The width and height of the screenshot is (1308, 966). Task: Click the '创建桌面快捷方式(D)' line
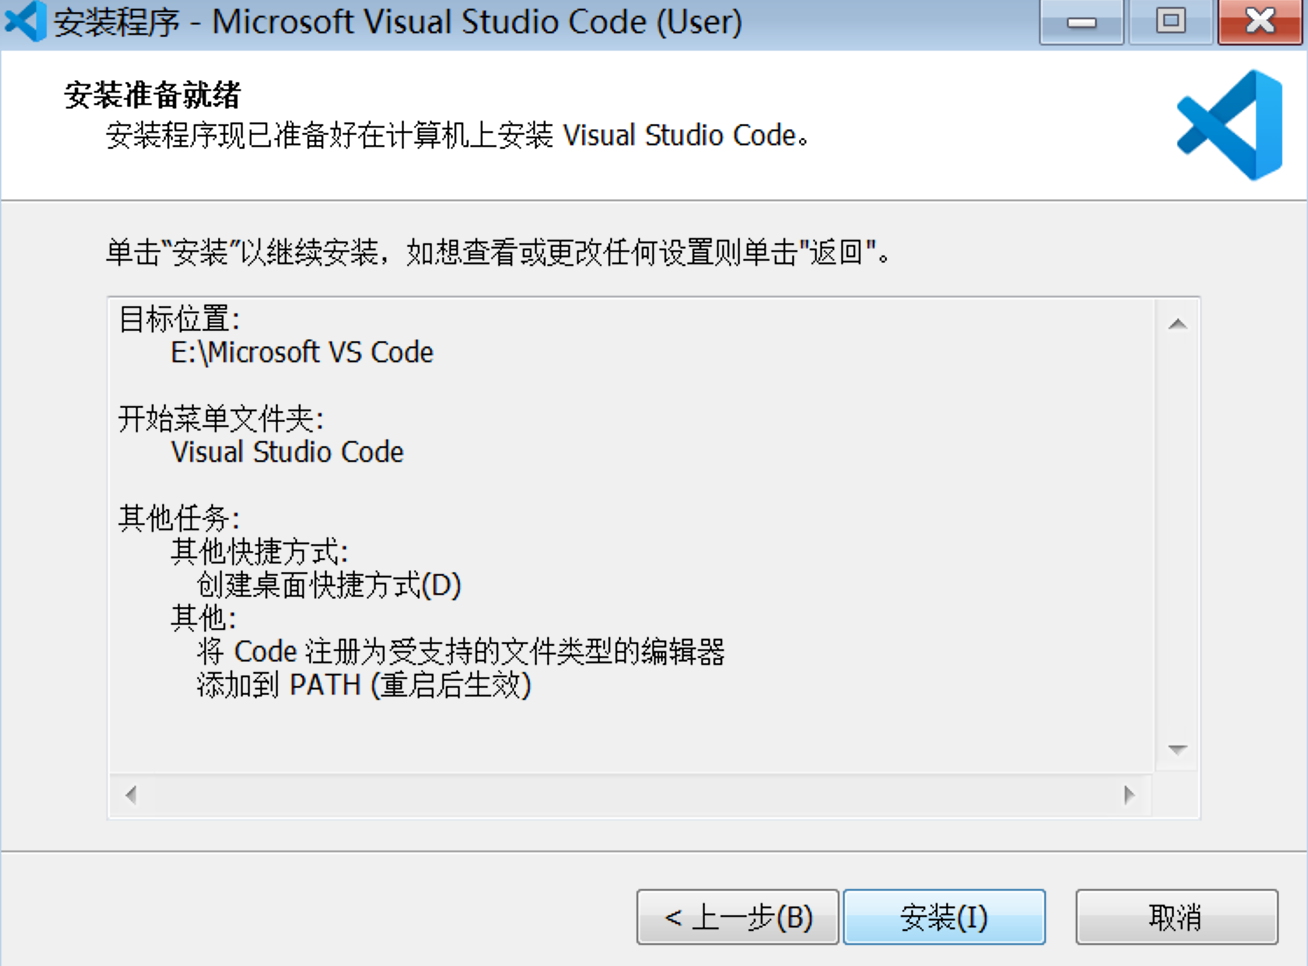[x=329, y=585]
